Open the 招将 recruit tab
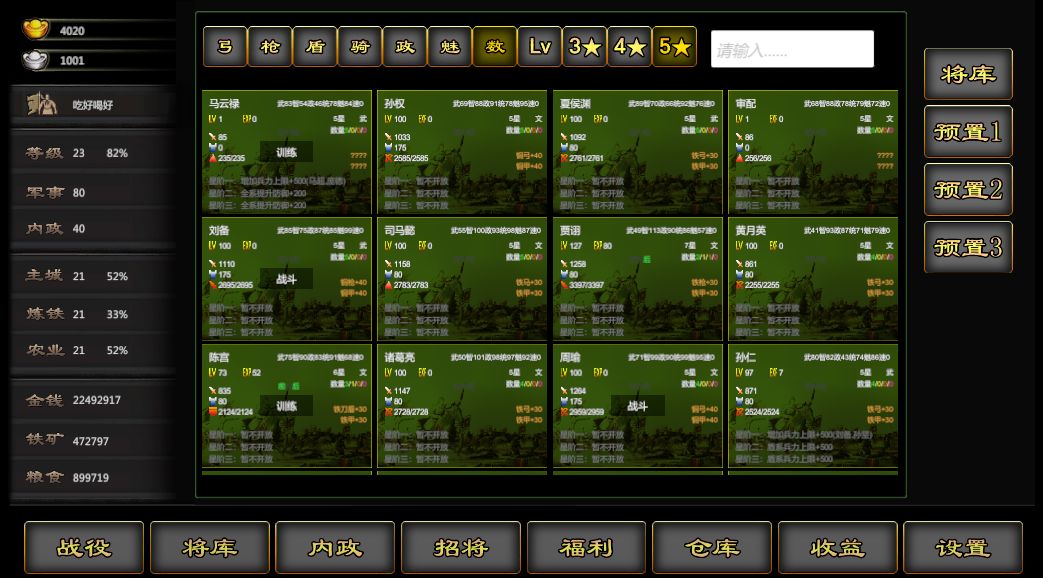 (x=461, y=547)
